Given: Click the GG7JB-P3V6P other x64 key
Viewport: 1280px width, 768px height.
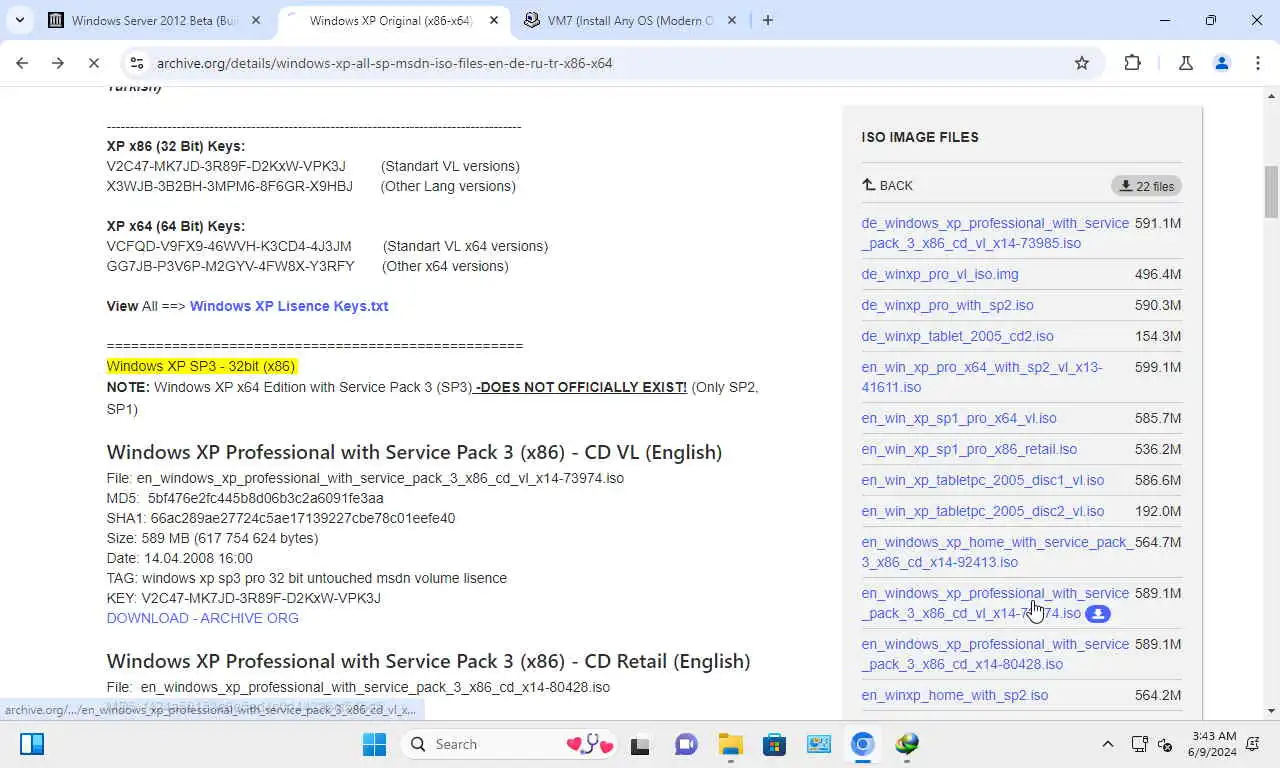Looking at the screenshot, I should coord(231,266).
